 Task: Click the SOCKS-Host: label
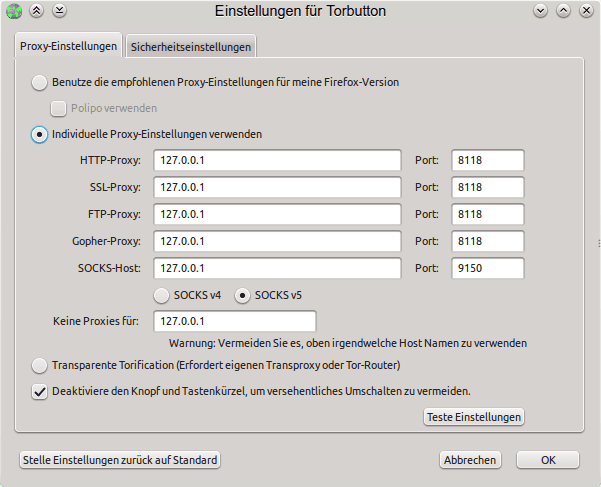pos(109,268)
